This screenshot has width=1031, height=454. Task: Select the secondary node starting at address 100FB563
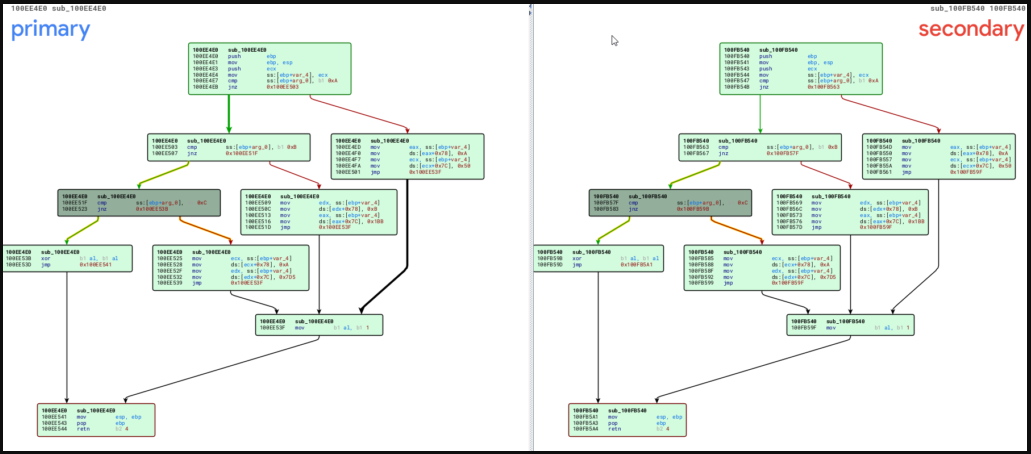coord(761,147)
